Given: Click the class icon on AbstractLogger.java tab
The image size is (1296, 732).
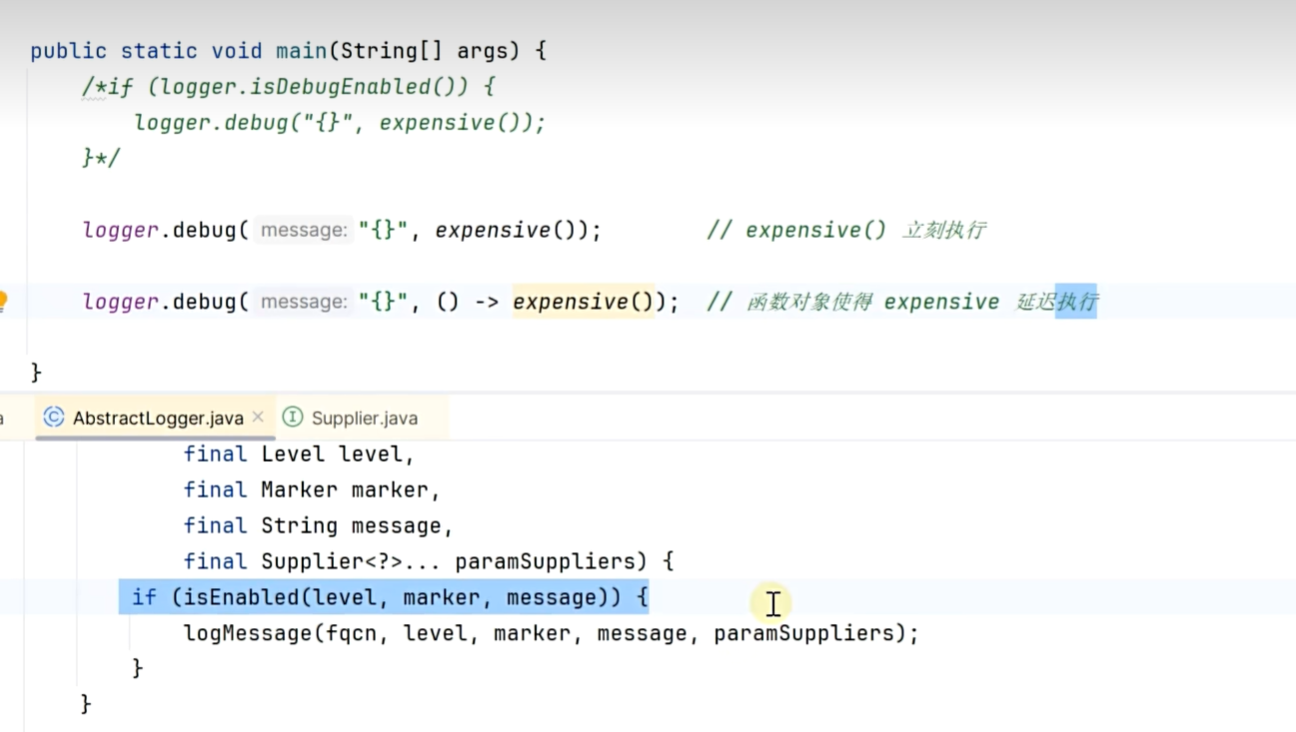Looking at the screenshot, I should click(54, 418).
